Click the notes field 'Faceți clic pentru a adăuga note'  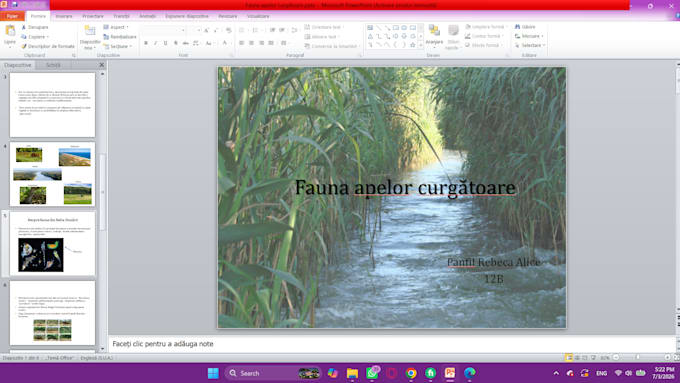(392, 344)
